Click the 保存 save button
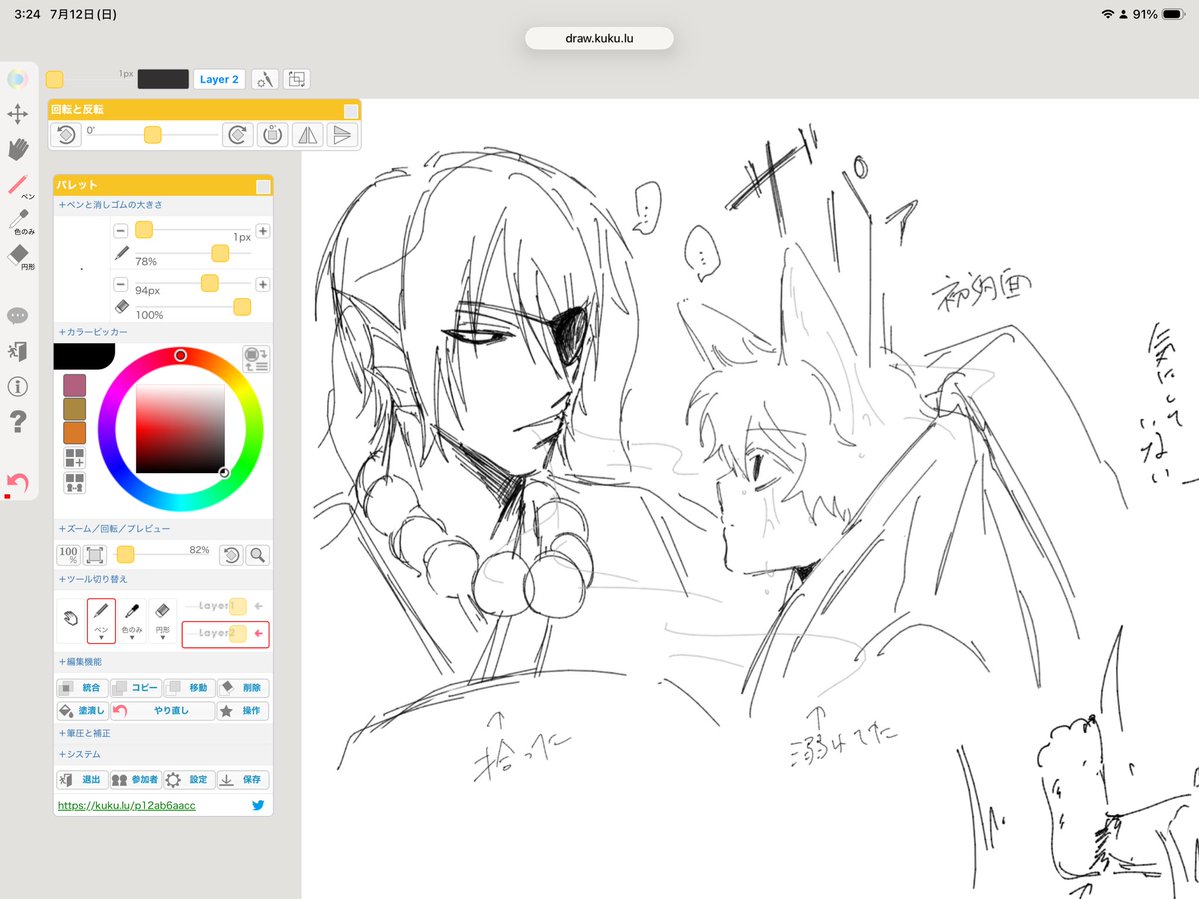The height and width of the screenshot is (899, 1199). pos(242,779)
